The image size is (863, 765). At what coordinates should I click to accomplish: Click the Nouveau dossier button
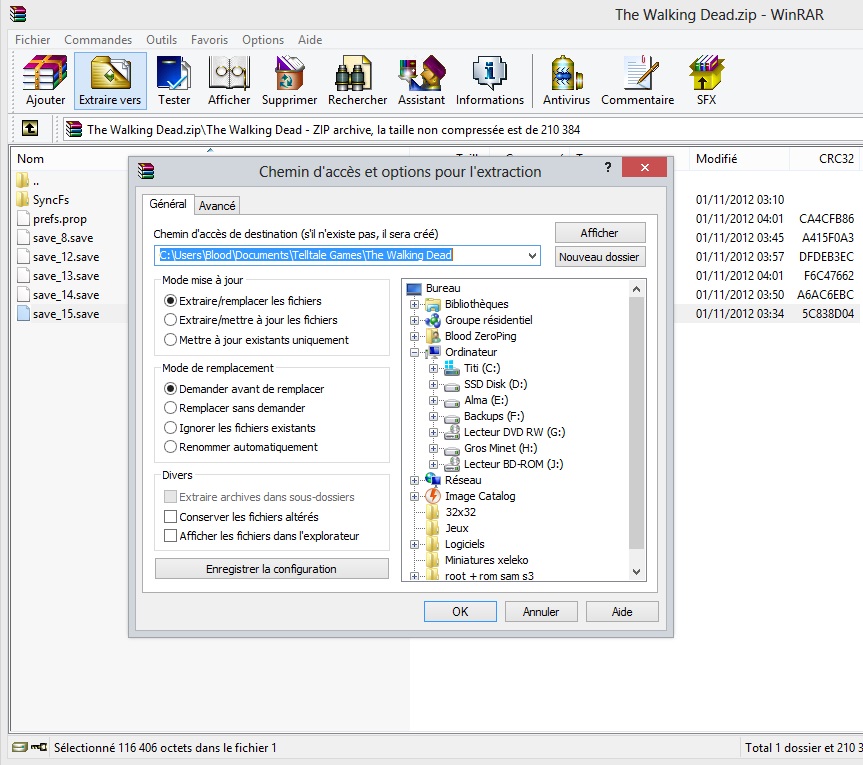[x=599, y=256]
